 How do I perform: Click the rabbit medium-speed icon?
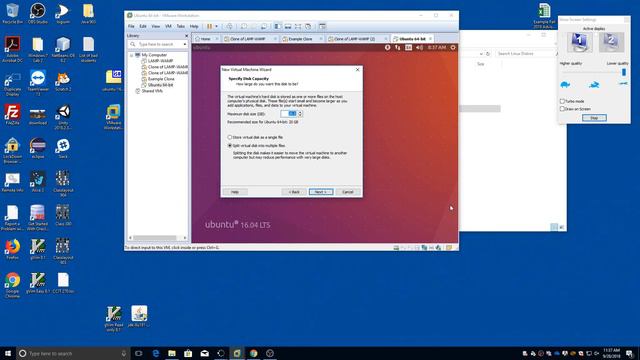click(x=594, y=84)
